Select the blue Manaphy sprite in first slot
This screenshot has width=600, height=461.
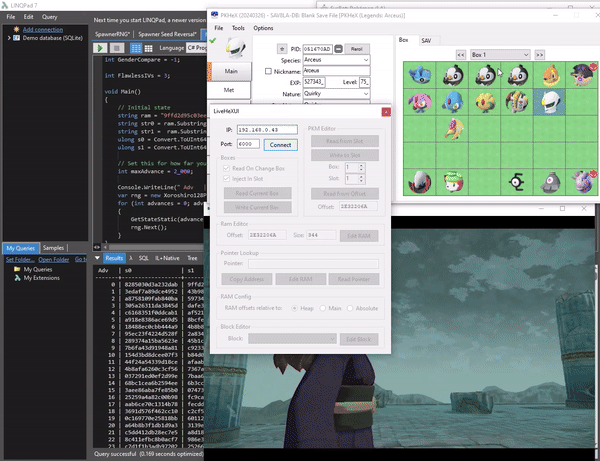click(x=419, y=75)
